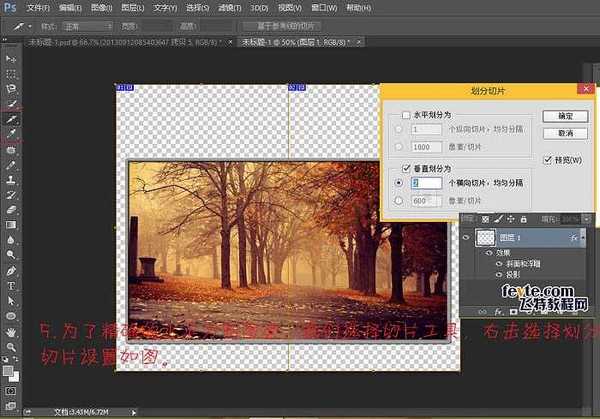Select the Eyedropper tool
This screenshot has width=600, height=419.
[x=11, y=131]
